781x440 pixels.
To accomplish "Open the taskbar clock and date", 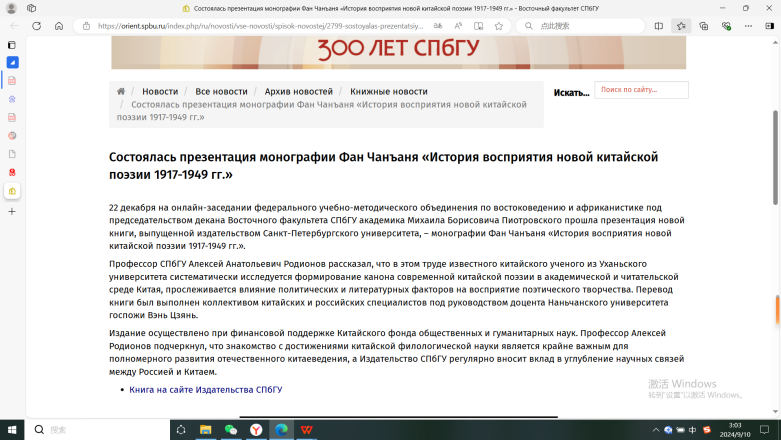I will click(x=735, y=430).
